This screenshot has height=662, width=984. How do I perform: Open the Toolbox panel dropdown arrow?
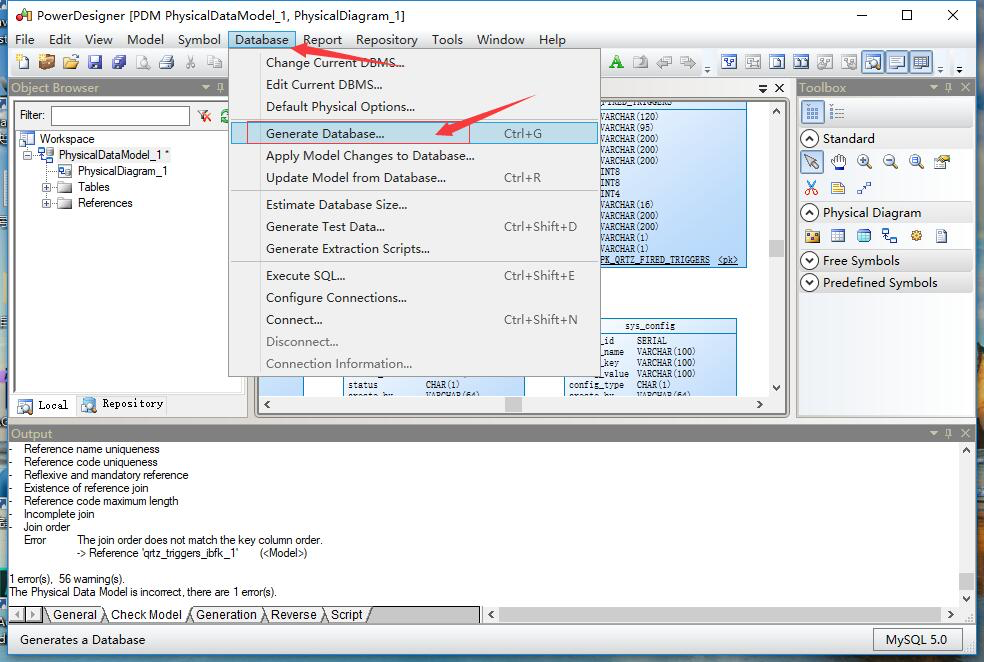point(933,87)
